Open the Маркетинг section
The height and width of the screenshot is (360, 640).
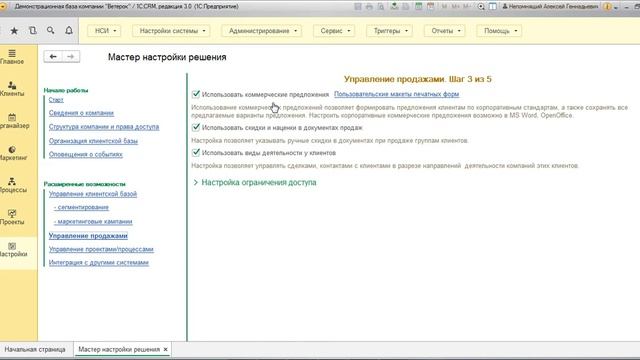pos(12,153)
